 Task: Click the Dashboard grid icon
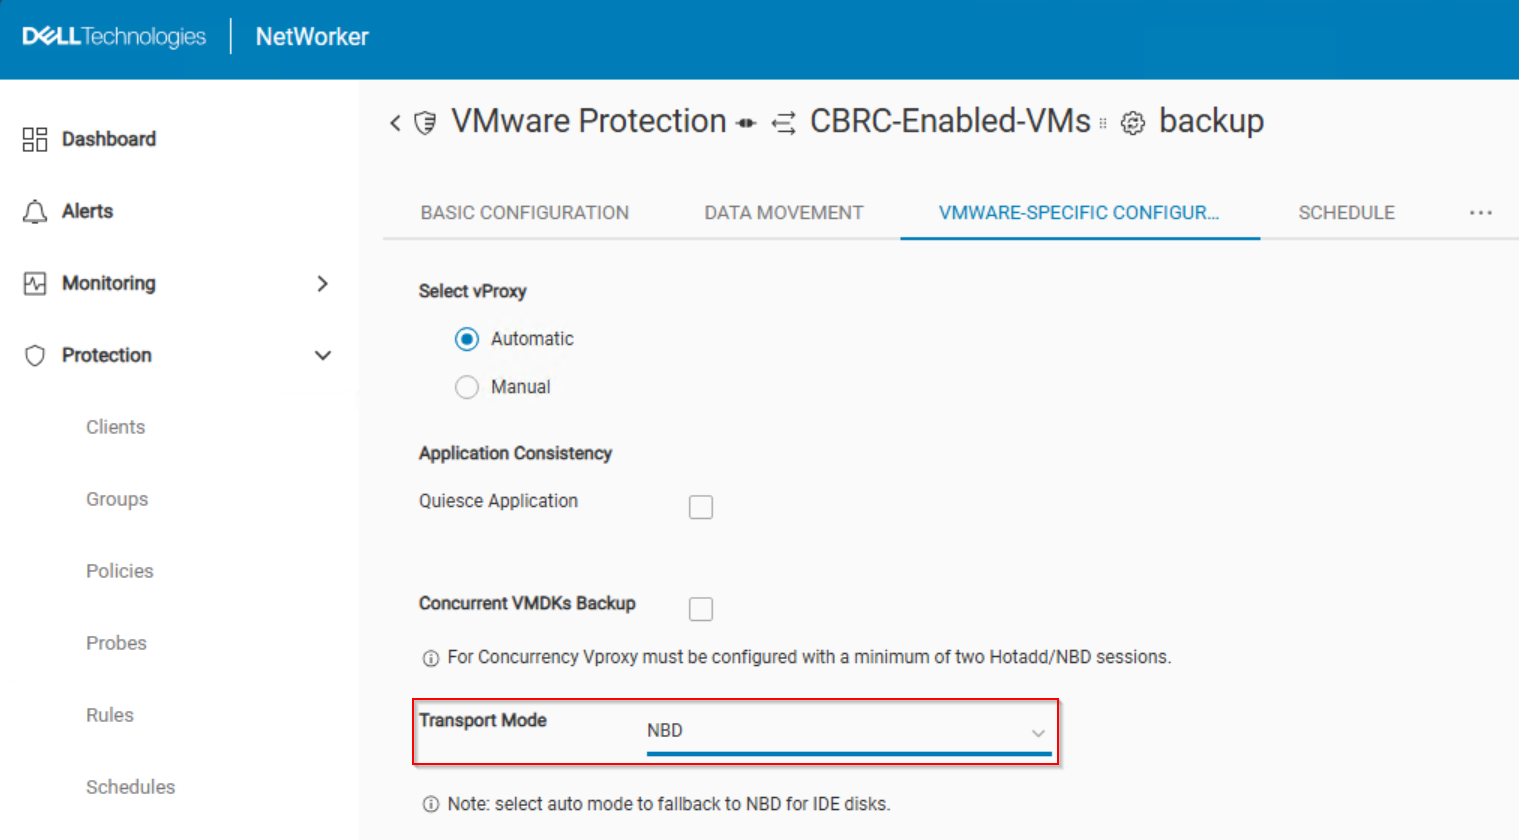35,139
